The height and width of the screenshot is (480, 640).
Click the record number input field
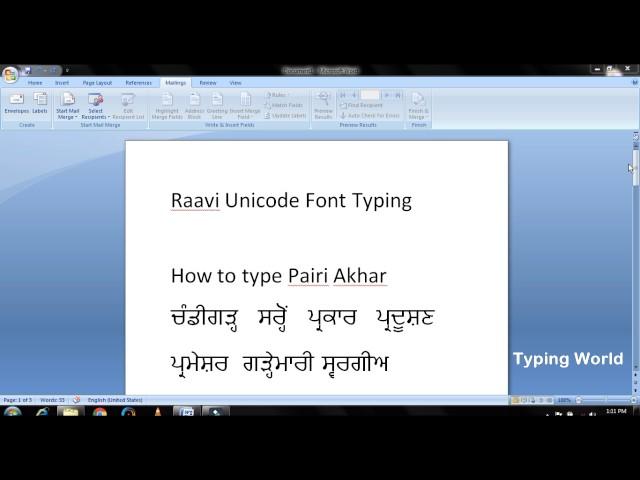pyautogui.click(x=370, y=95)
